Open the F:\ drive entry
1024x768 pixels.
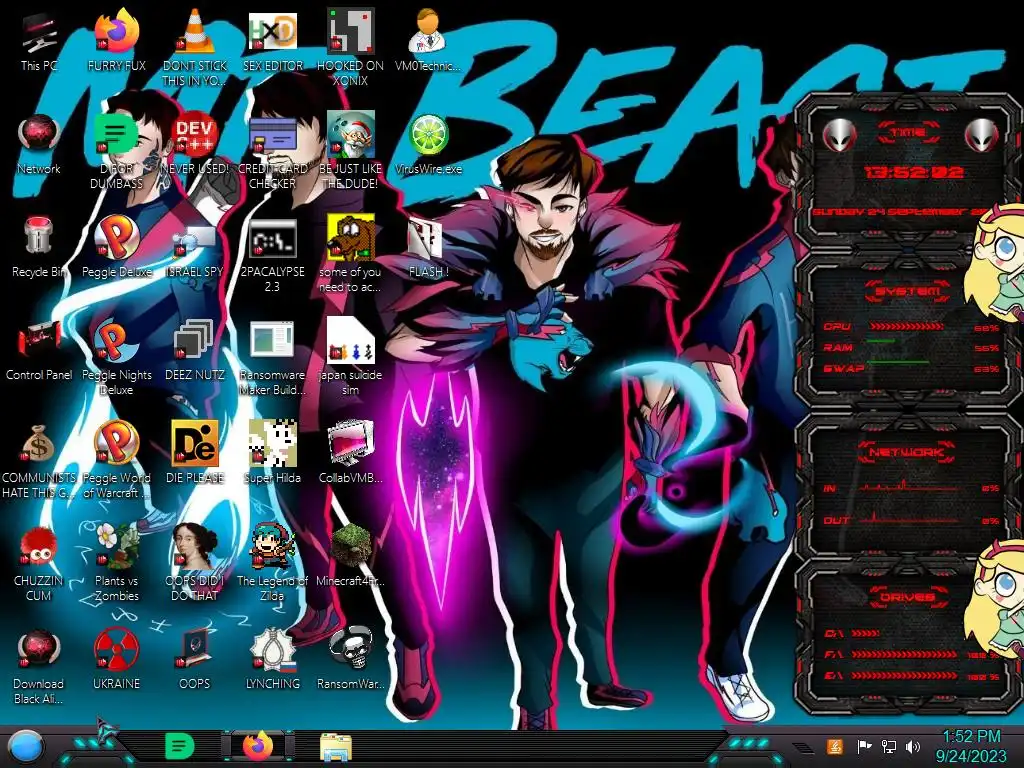911,654
